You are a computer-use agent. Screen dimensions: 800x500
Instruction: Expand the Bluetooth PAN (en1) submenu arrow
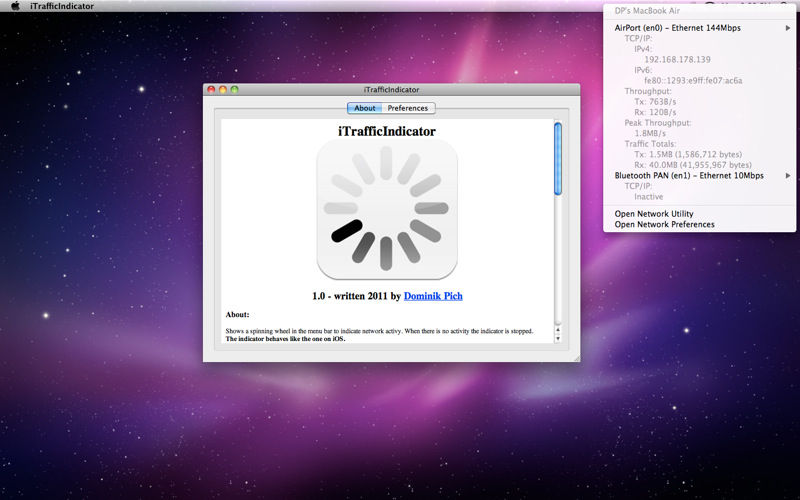pyautogui.click(x=789, y=175)
